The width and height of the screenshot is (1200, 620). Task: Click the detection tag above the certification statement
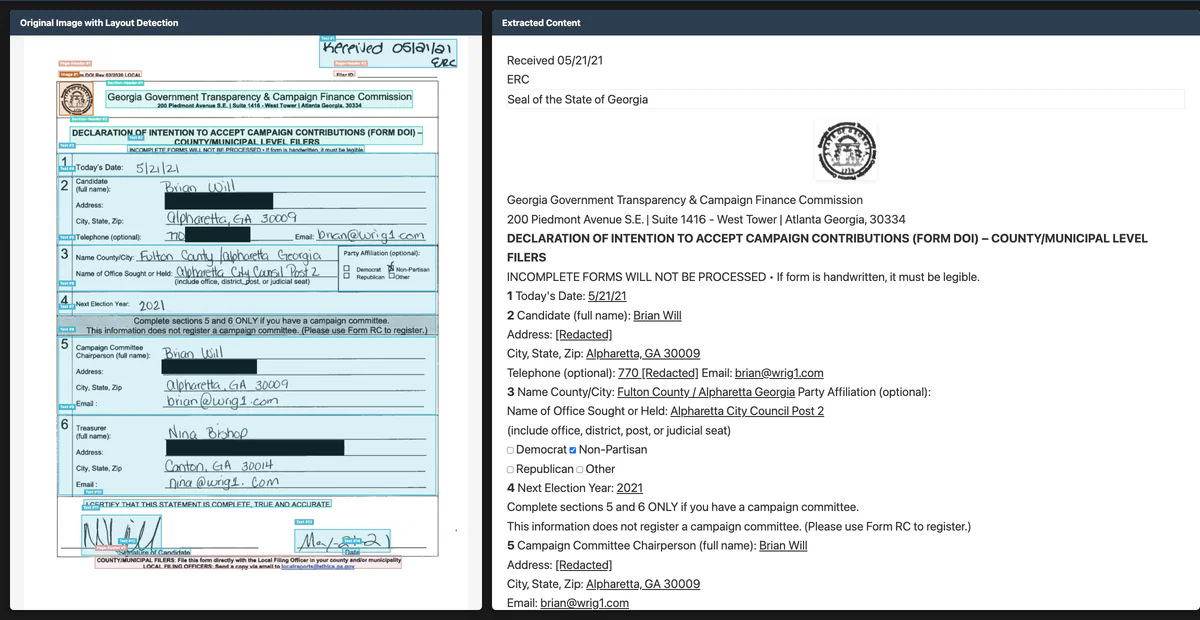tap(91, 508)
